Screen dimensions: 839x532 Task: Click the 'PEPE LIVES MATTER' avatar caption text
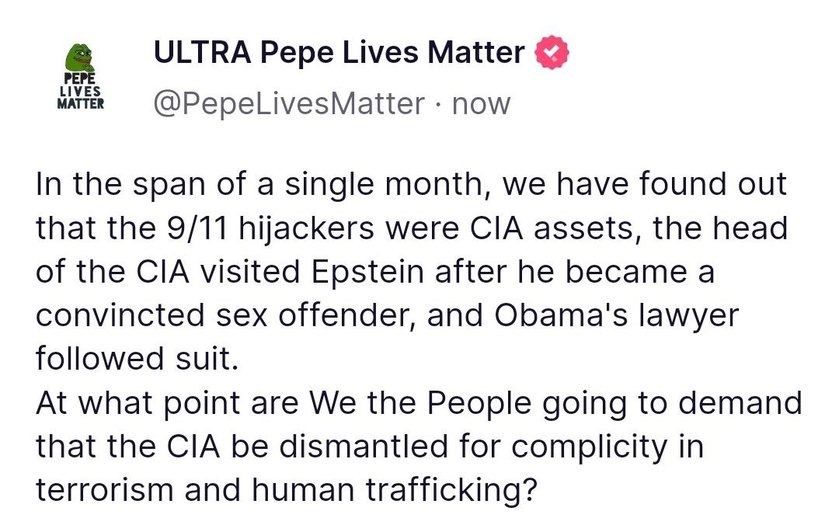(81, 92)
